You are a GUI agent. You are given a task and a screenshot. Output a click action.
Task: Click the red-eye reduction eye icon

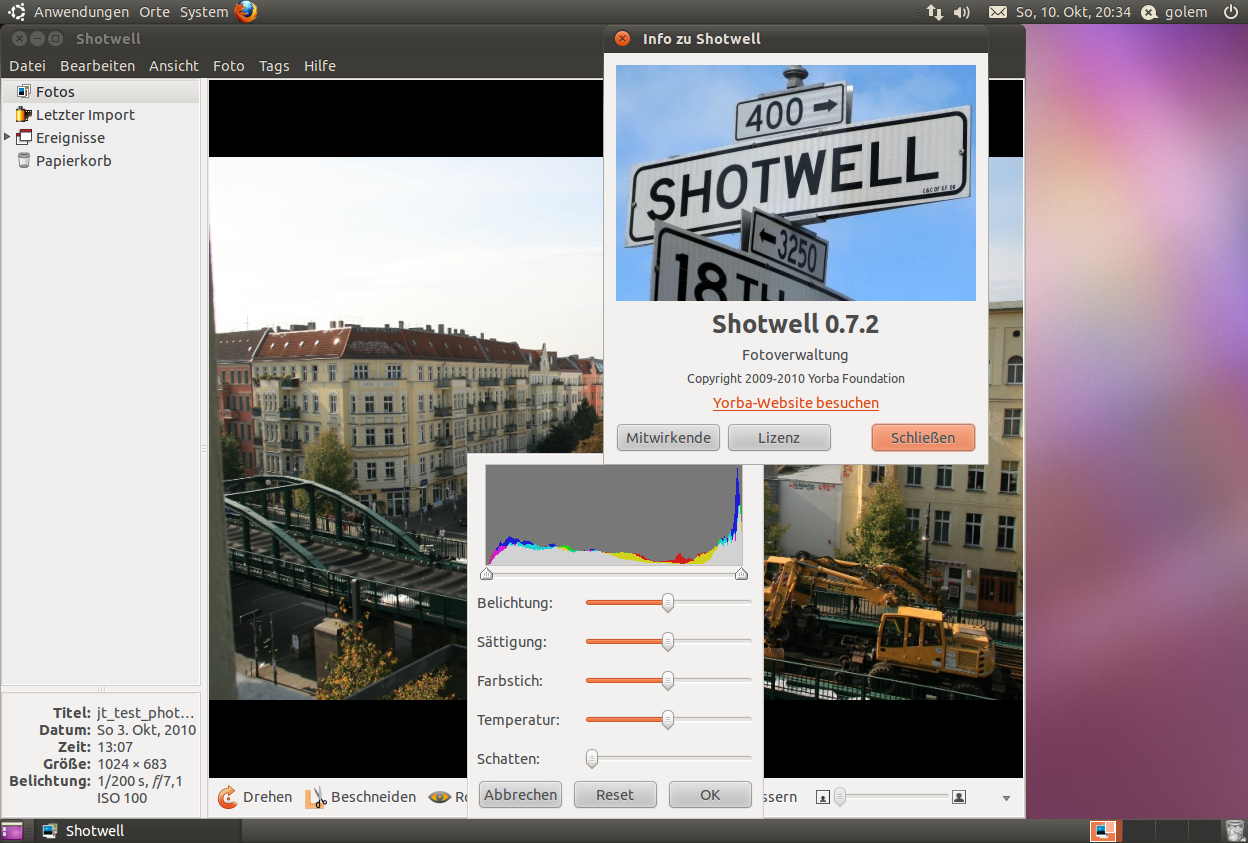coord(439,797)
